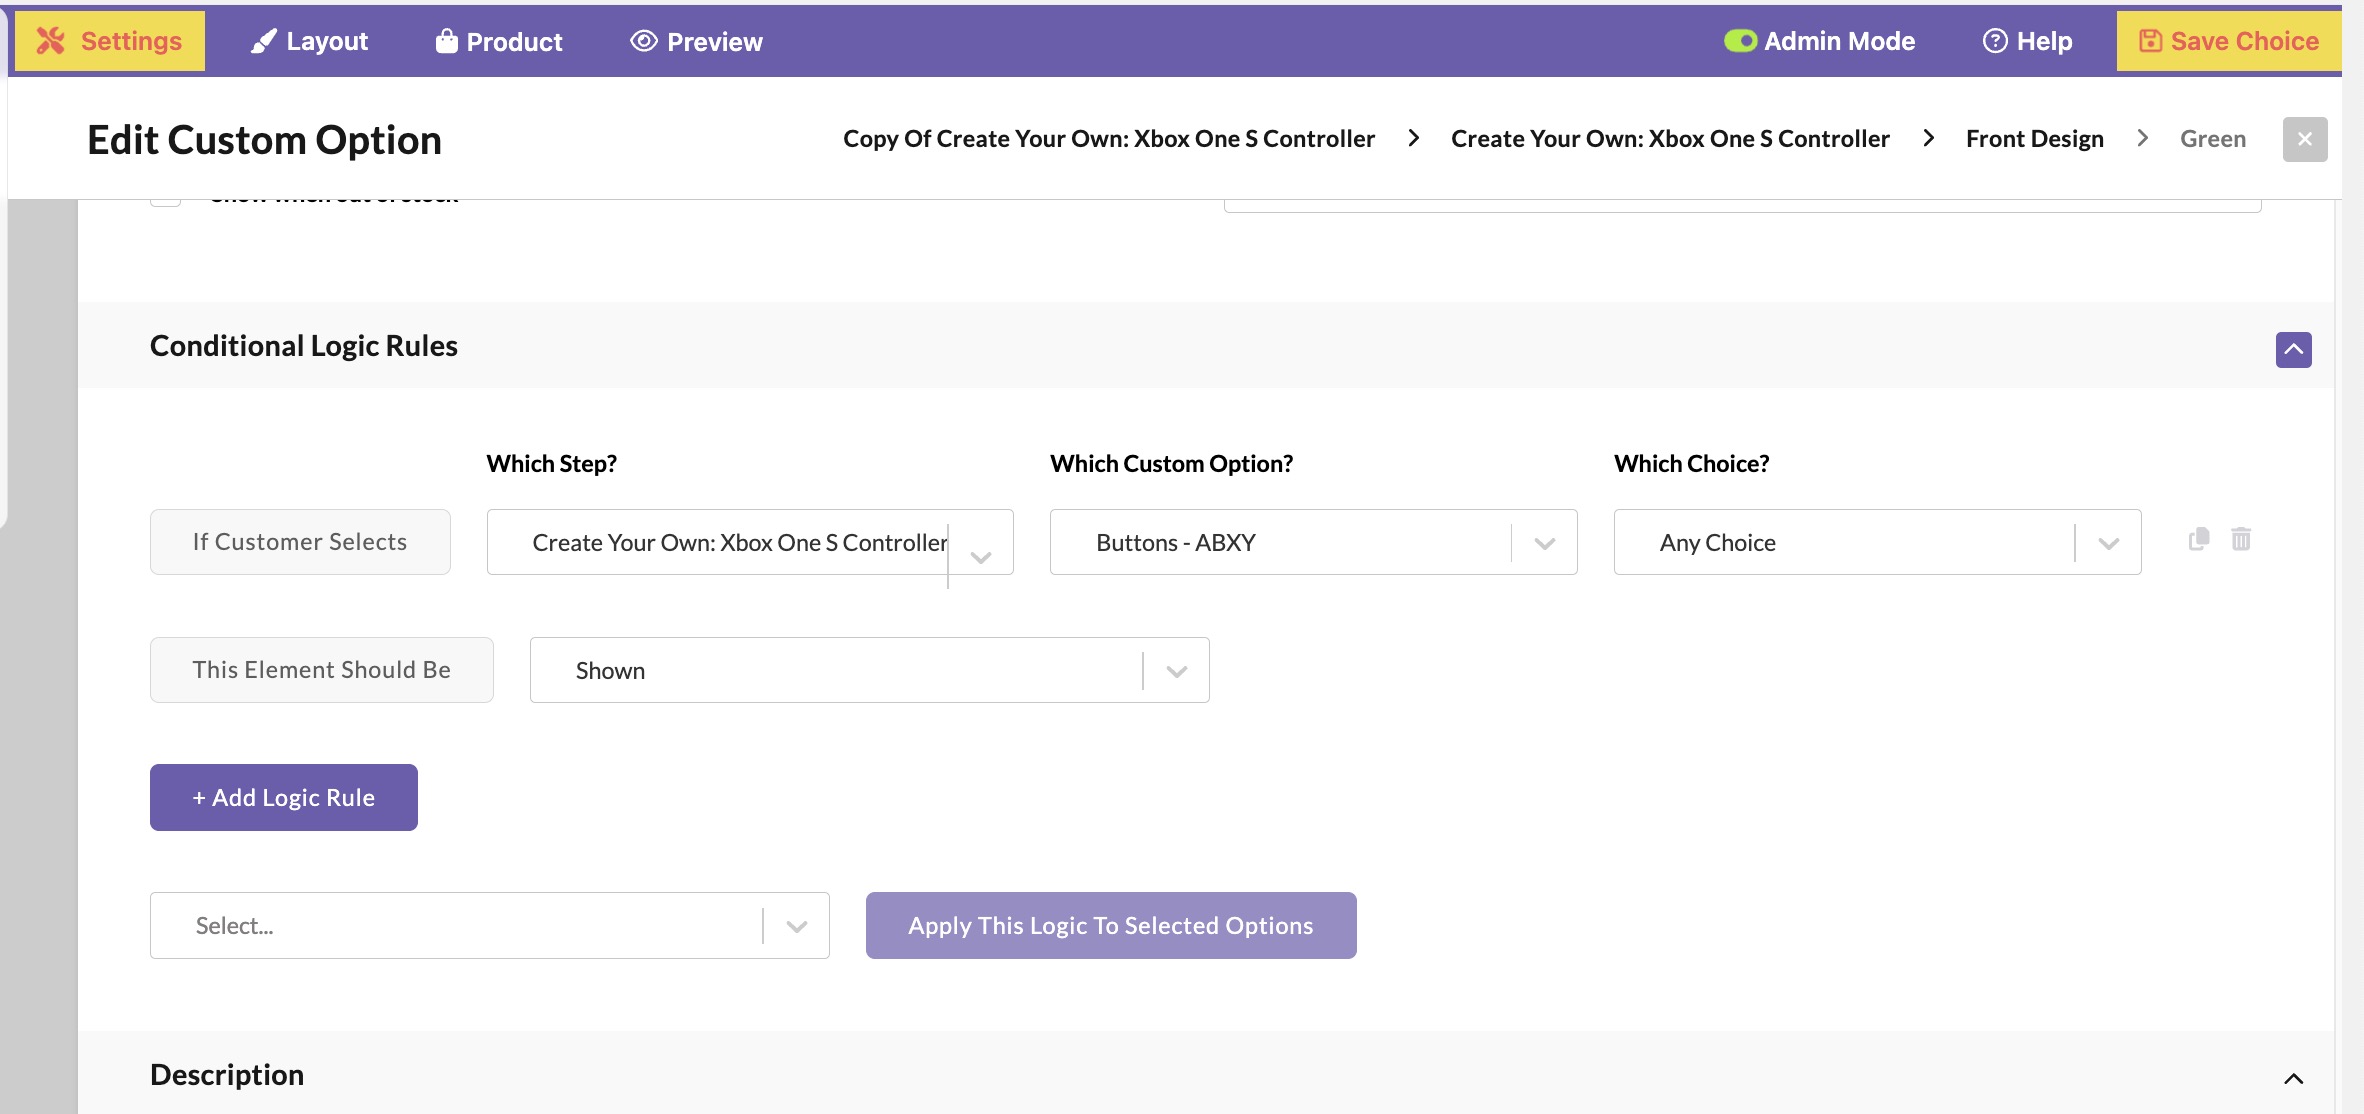Viewport: 2364px width, 1114px height.
Task: Click the Save Choice disk icon
Action: [2150, 41]
